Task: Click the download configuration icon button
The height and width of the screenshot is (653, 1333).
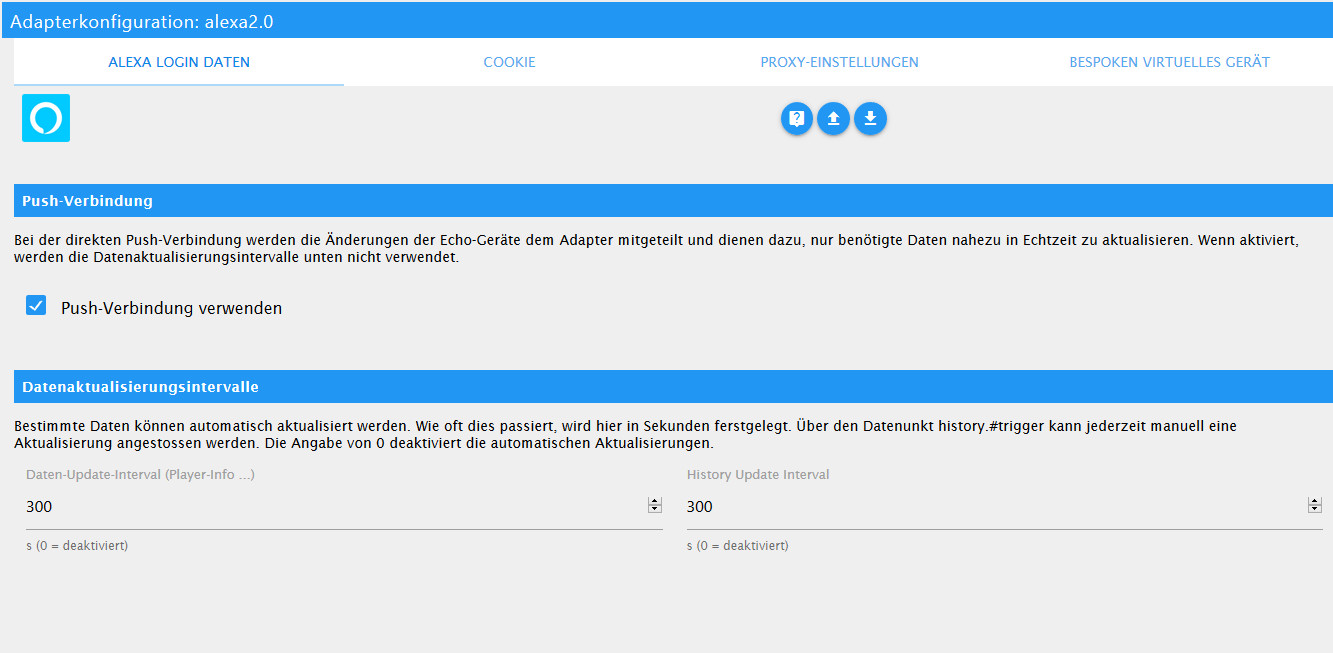Action: point(870,119)
